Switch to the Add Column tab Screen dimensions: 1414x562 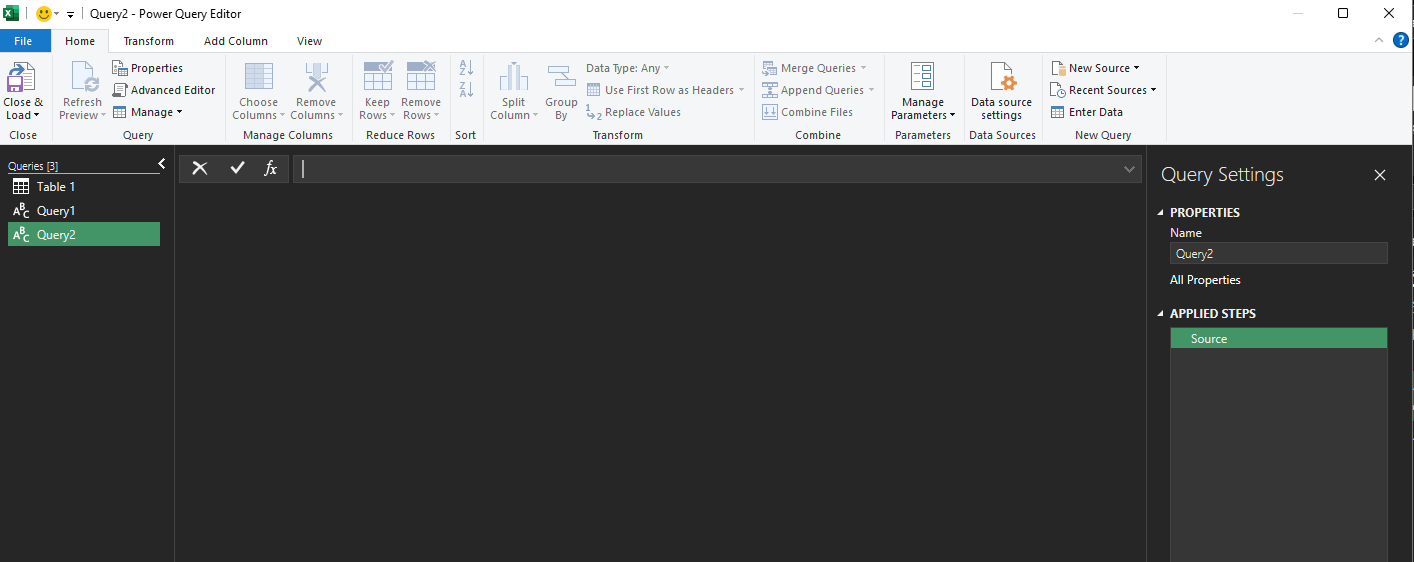coord(236,41)
